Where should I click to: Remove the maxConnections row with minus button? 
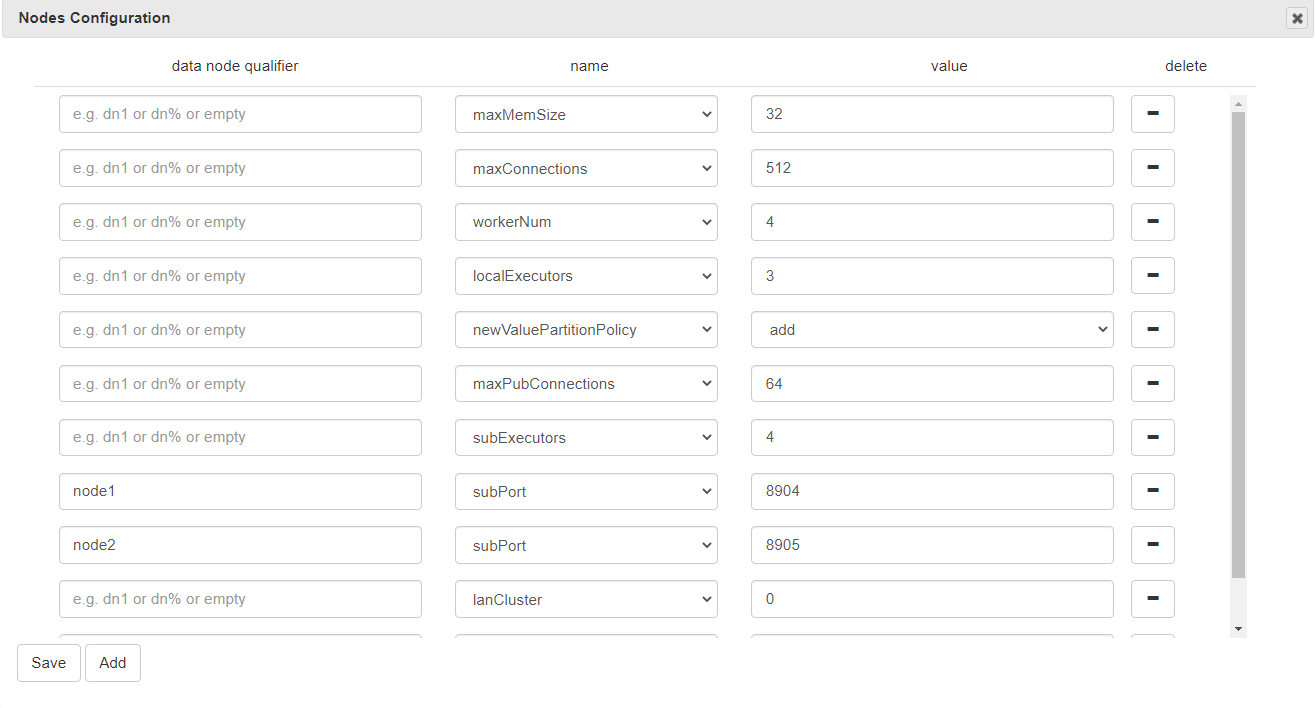pos(1152,168)
